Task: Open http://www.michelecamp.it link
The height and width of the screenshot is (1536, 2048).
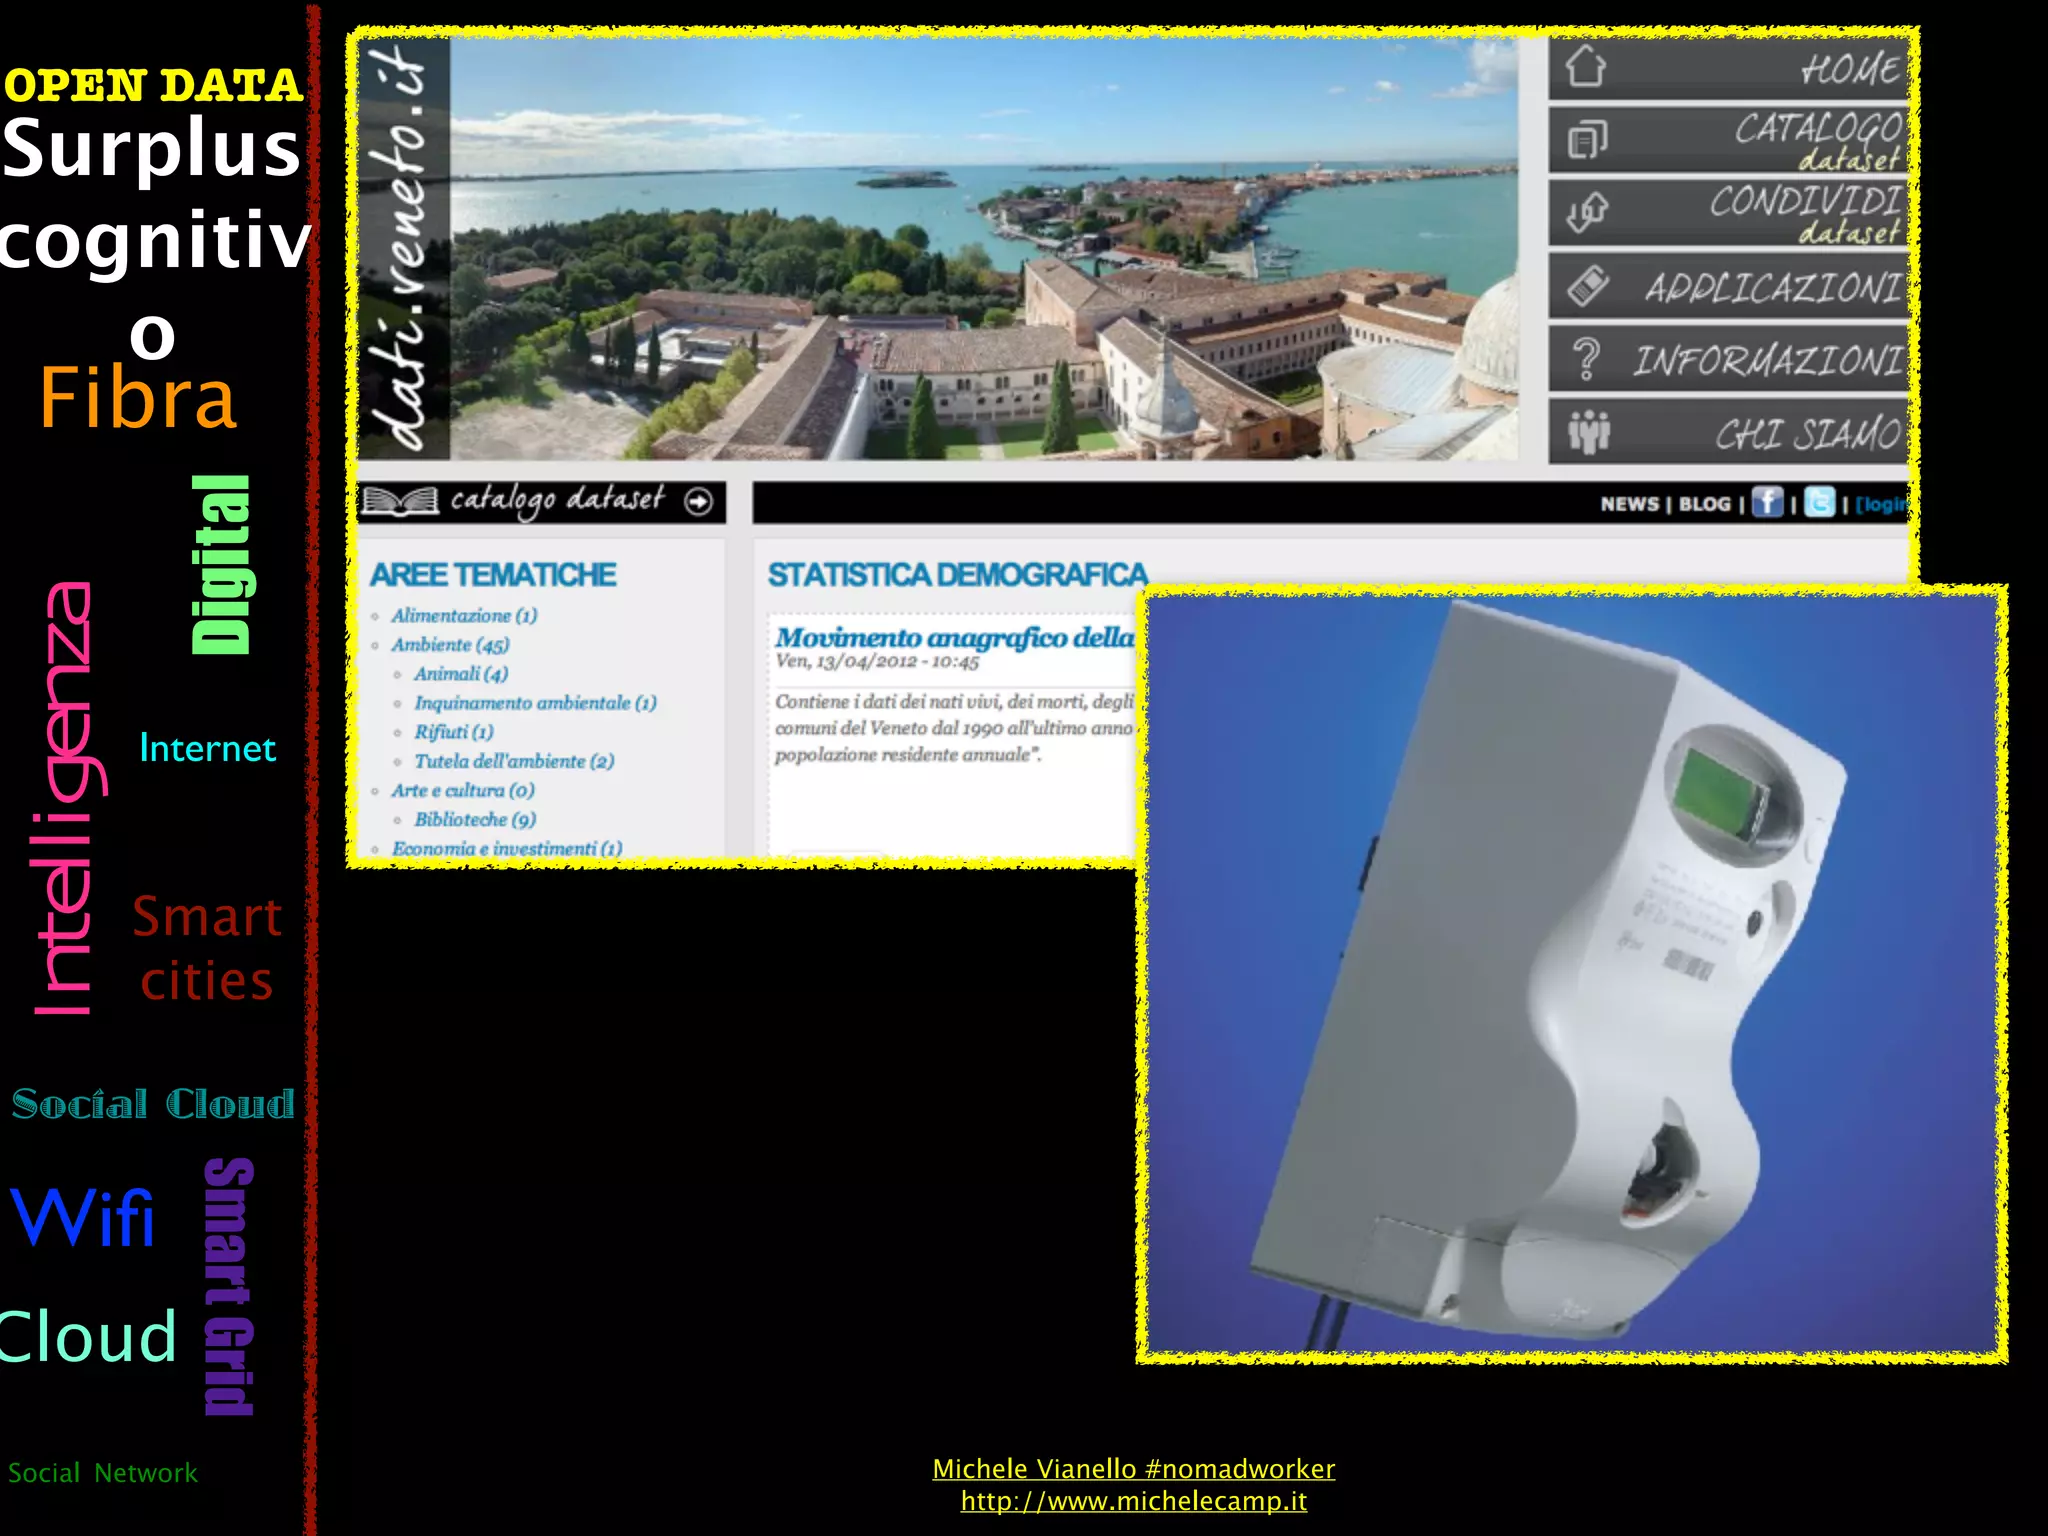Action: coord(1133,1501)
